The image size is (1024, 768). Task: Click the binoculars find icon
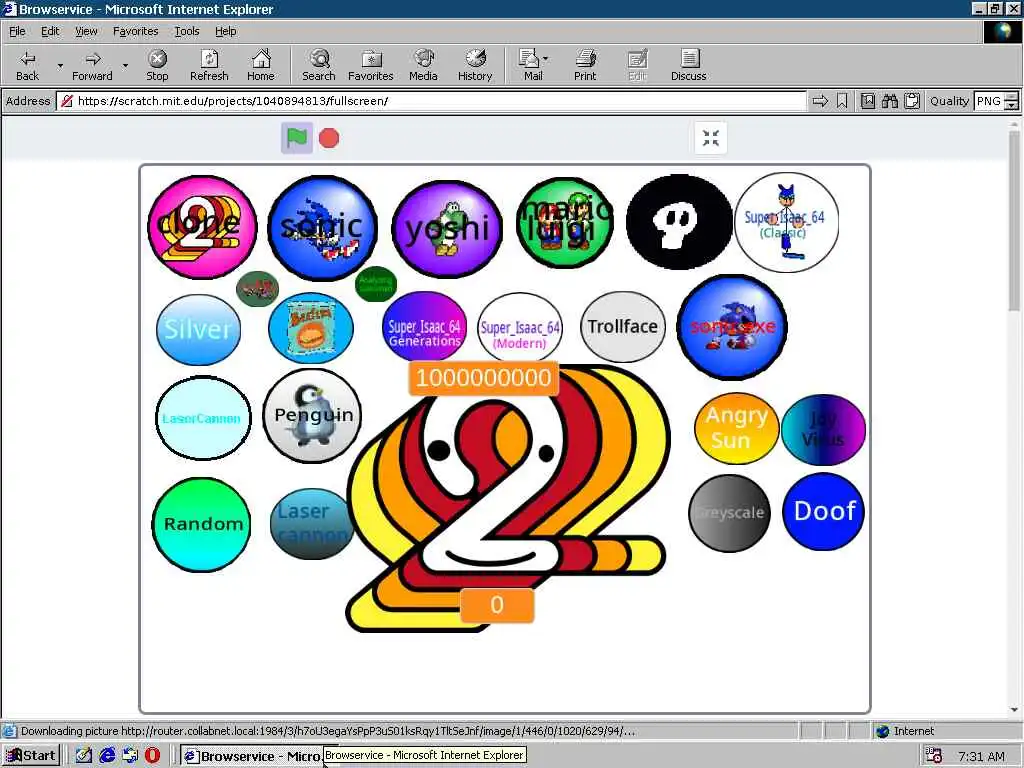point(889,101)
